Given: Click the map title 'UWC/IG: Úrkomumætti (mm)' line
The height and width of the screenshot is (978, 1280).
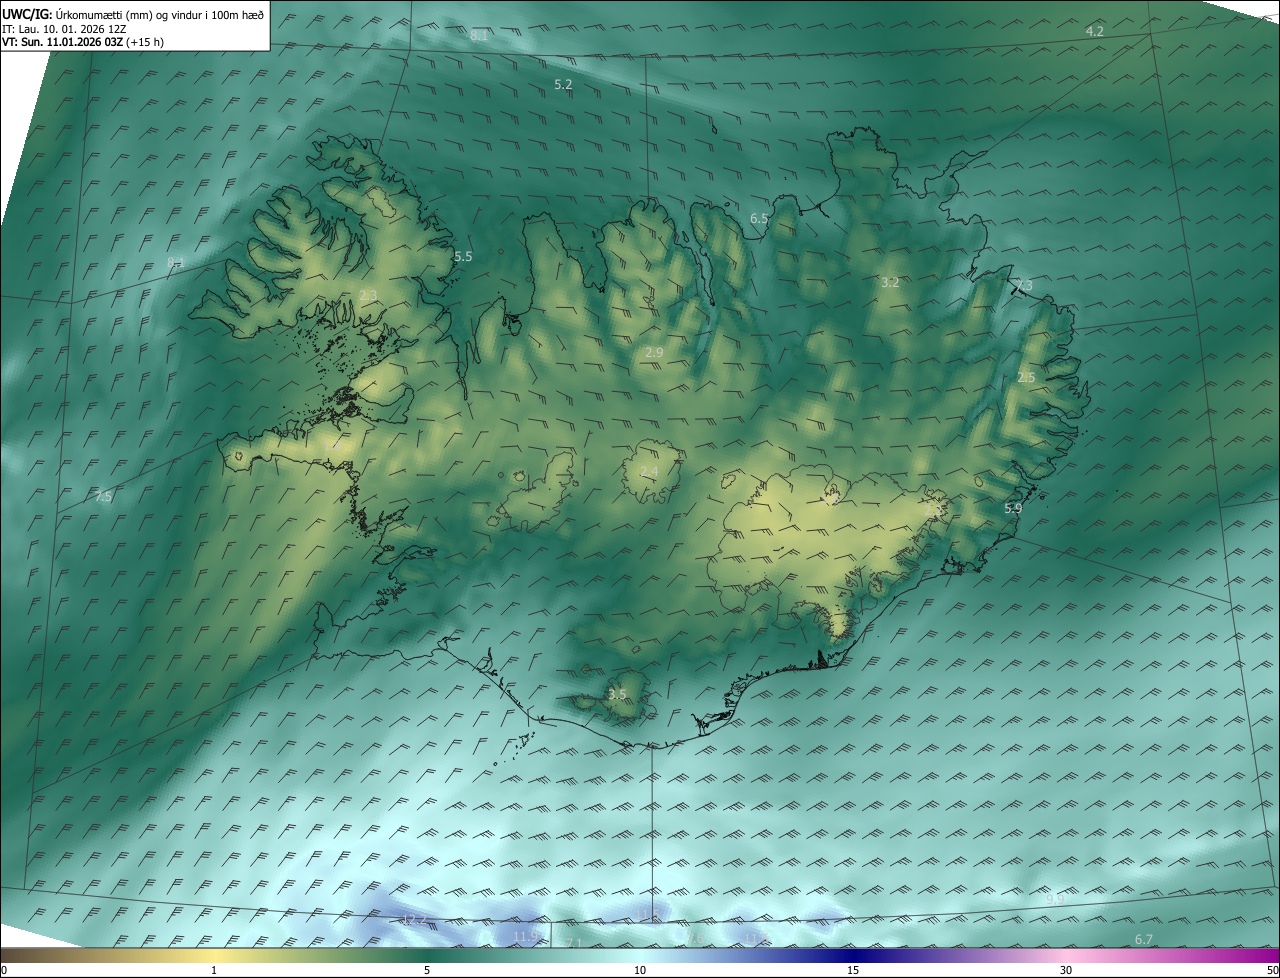Looking at the screenshot, I should 133,14.
